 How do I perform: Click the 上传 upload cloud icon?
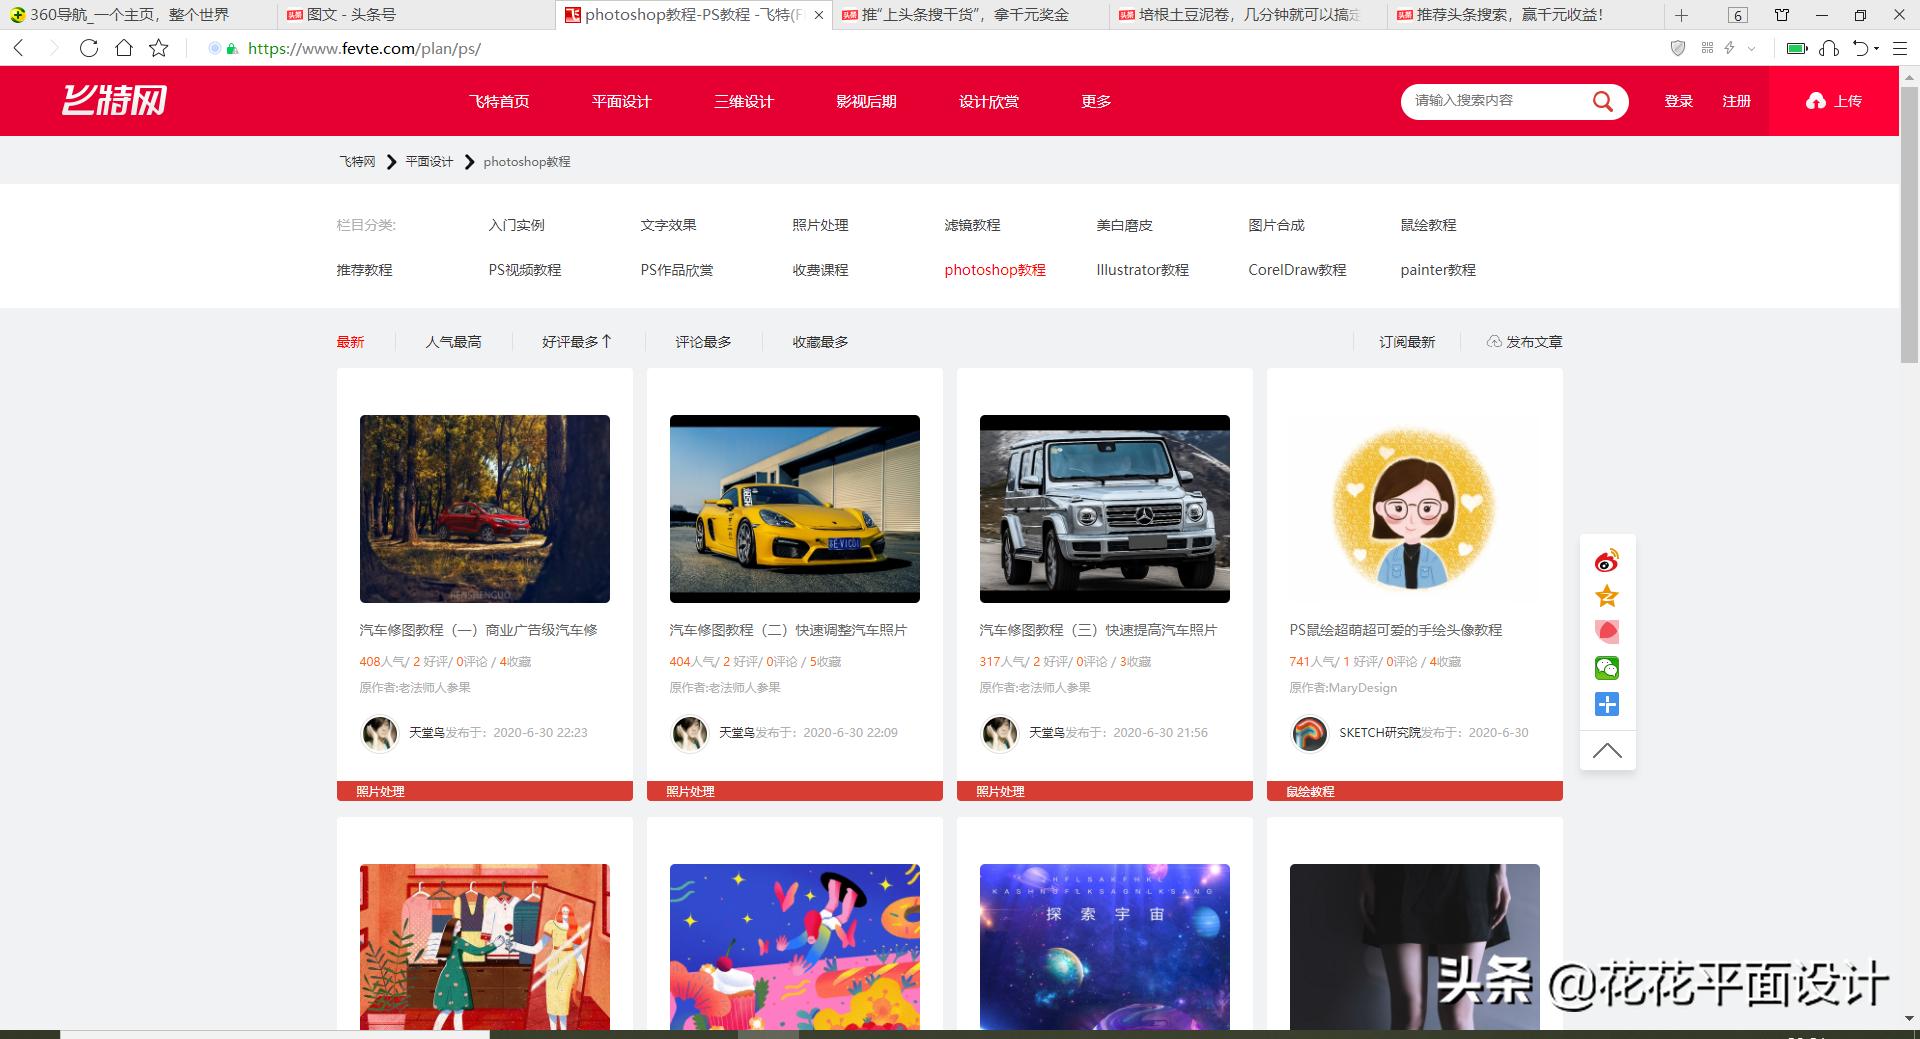[1815, 101]
